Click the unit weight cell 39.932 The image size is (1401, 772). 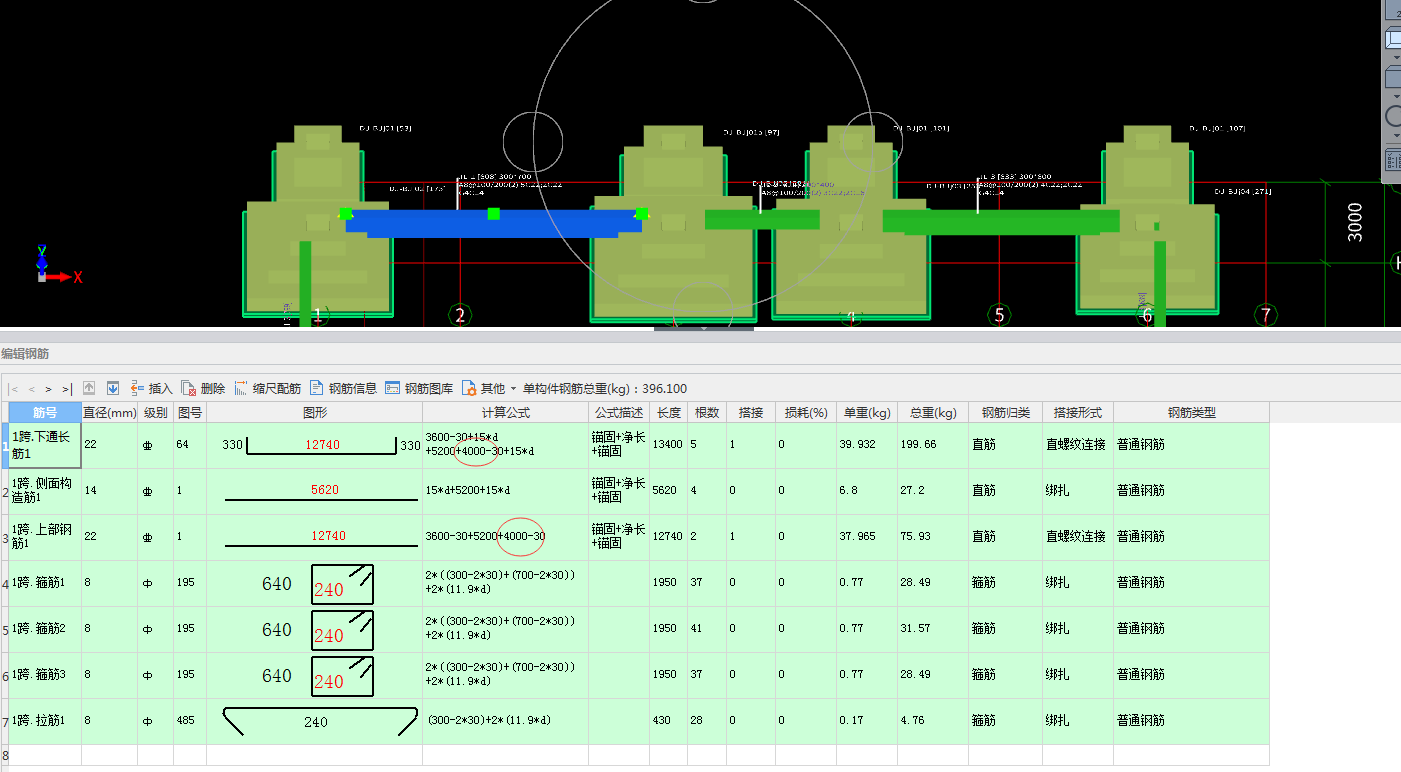click(x=867, y=445)
